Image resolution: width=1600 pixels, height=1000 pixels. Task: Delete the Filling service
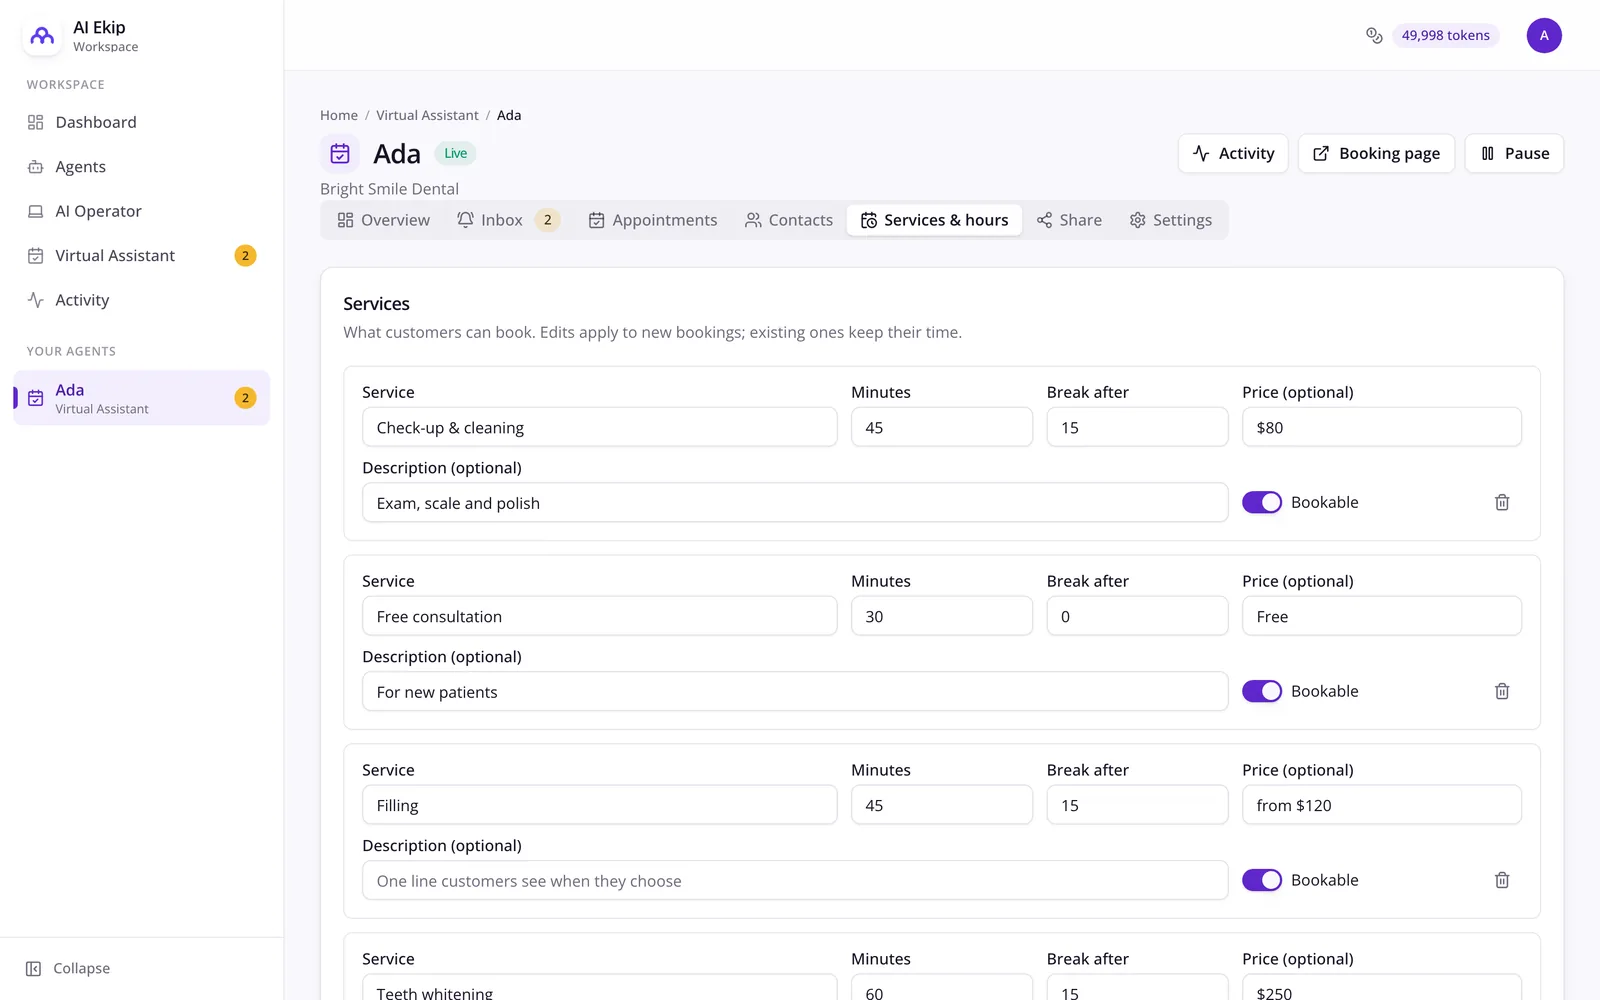[1502, 880]
